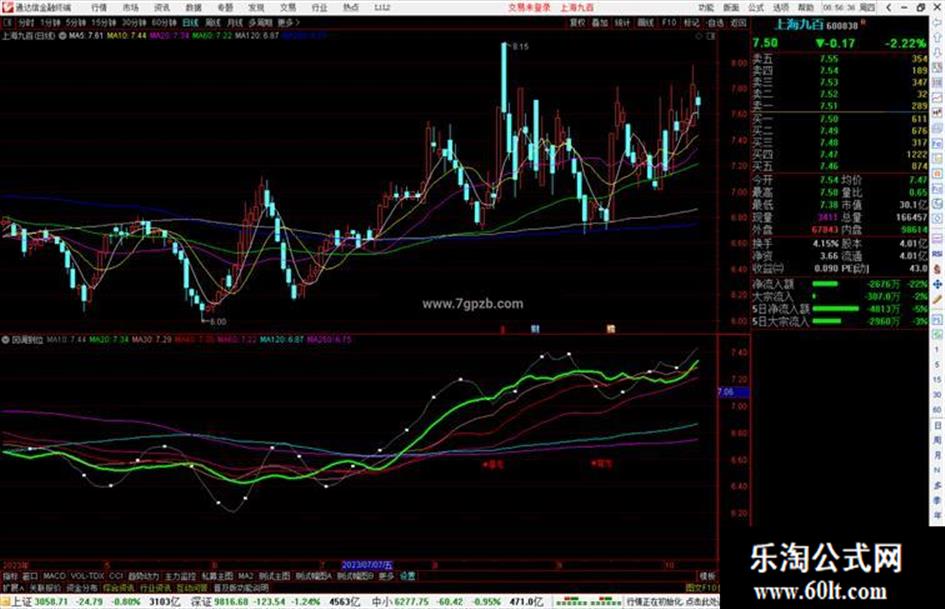Open the 公式 (Formula) menu at top right
The height and width of the screenshot is (609, 945).
pyautogui.click(x=756, y=8)
